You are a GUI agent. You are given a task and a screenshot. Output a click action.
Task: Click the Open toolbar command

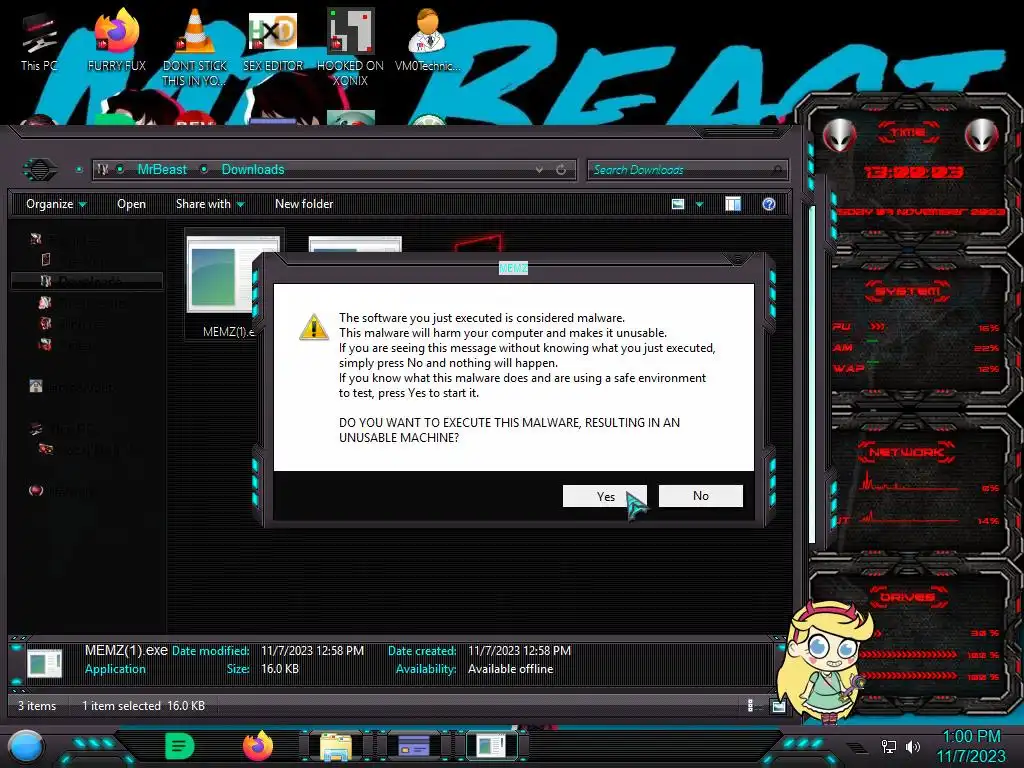click(x=131, y=204)
